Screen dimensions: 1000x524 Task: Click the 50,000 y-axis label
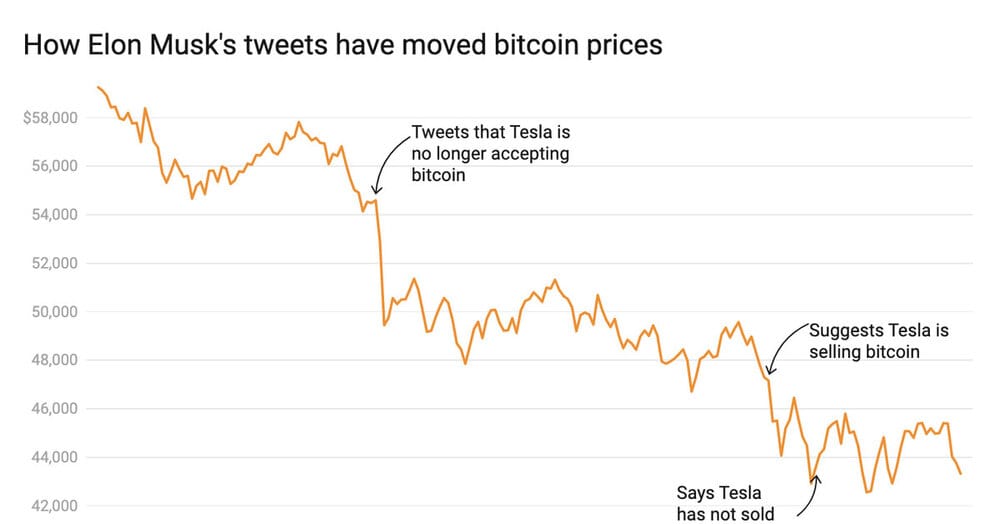55,312
